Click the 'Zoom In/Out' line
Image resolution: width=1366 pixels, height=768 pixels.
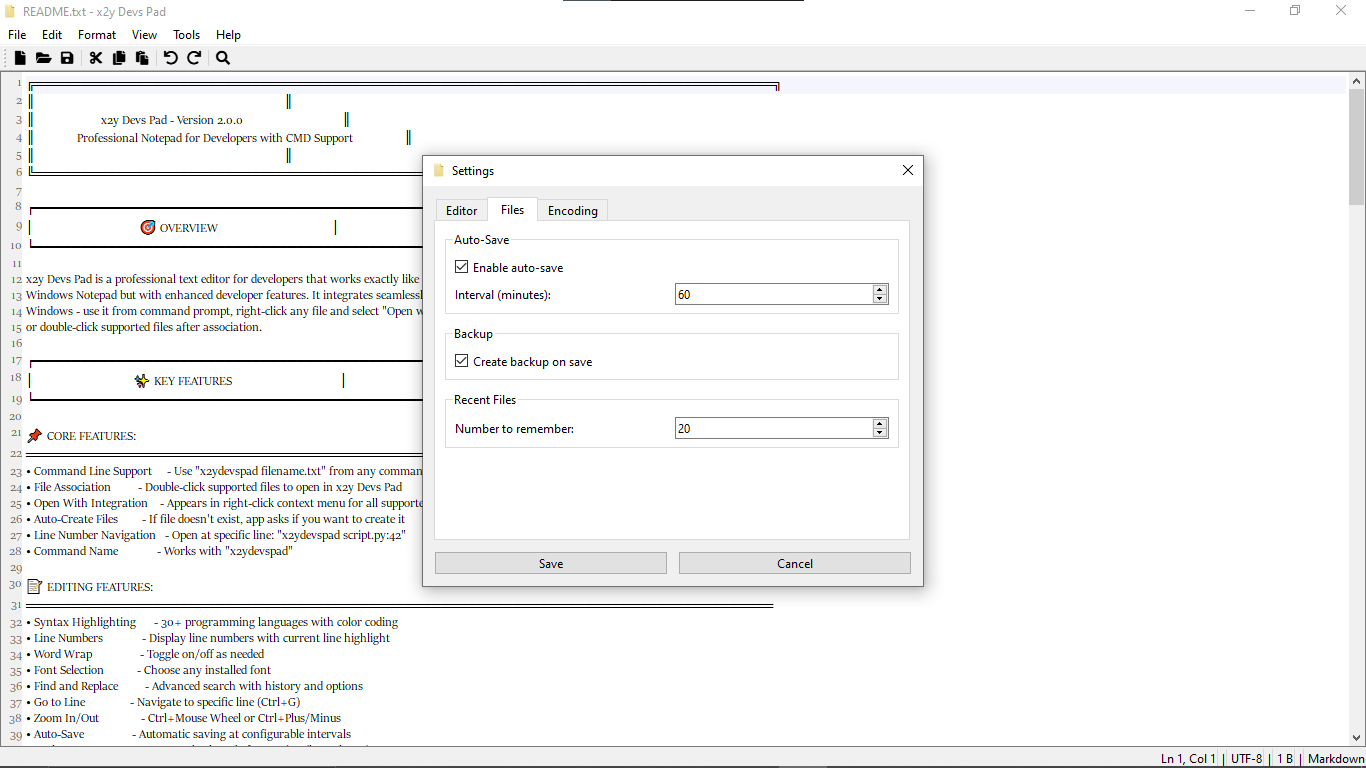(183, 718)
